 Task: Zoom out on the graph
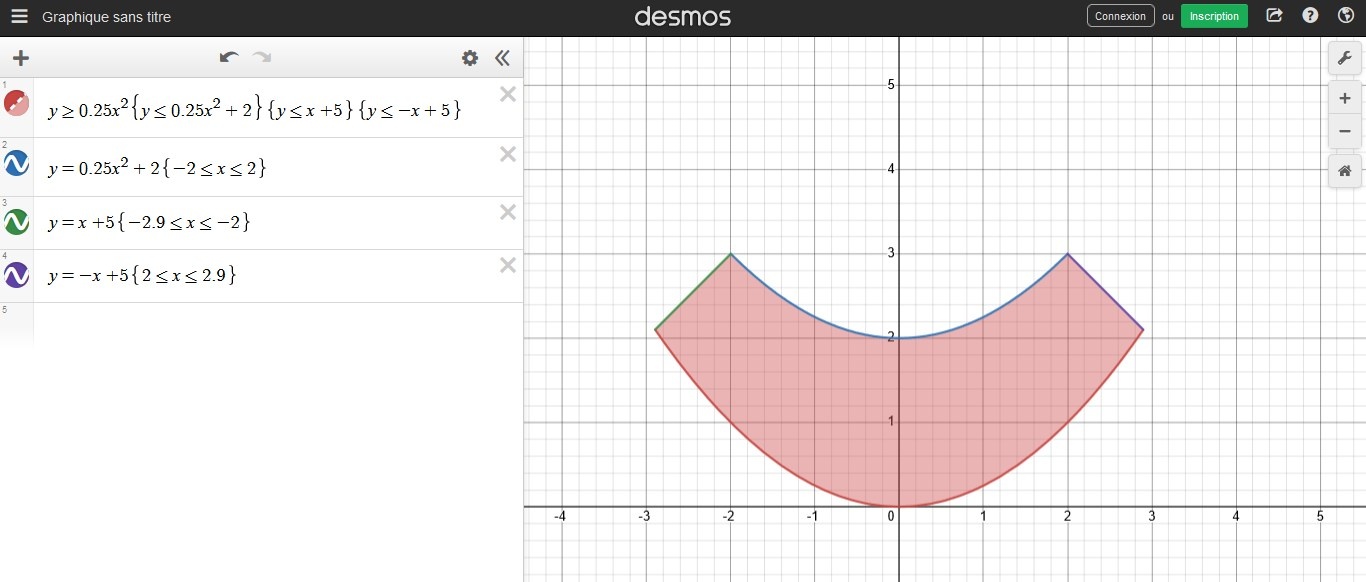click(1344, 131)
